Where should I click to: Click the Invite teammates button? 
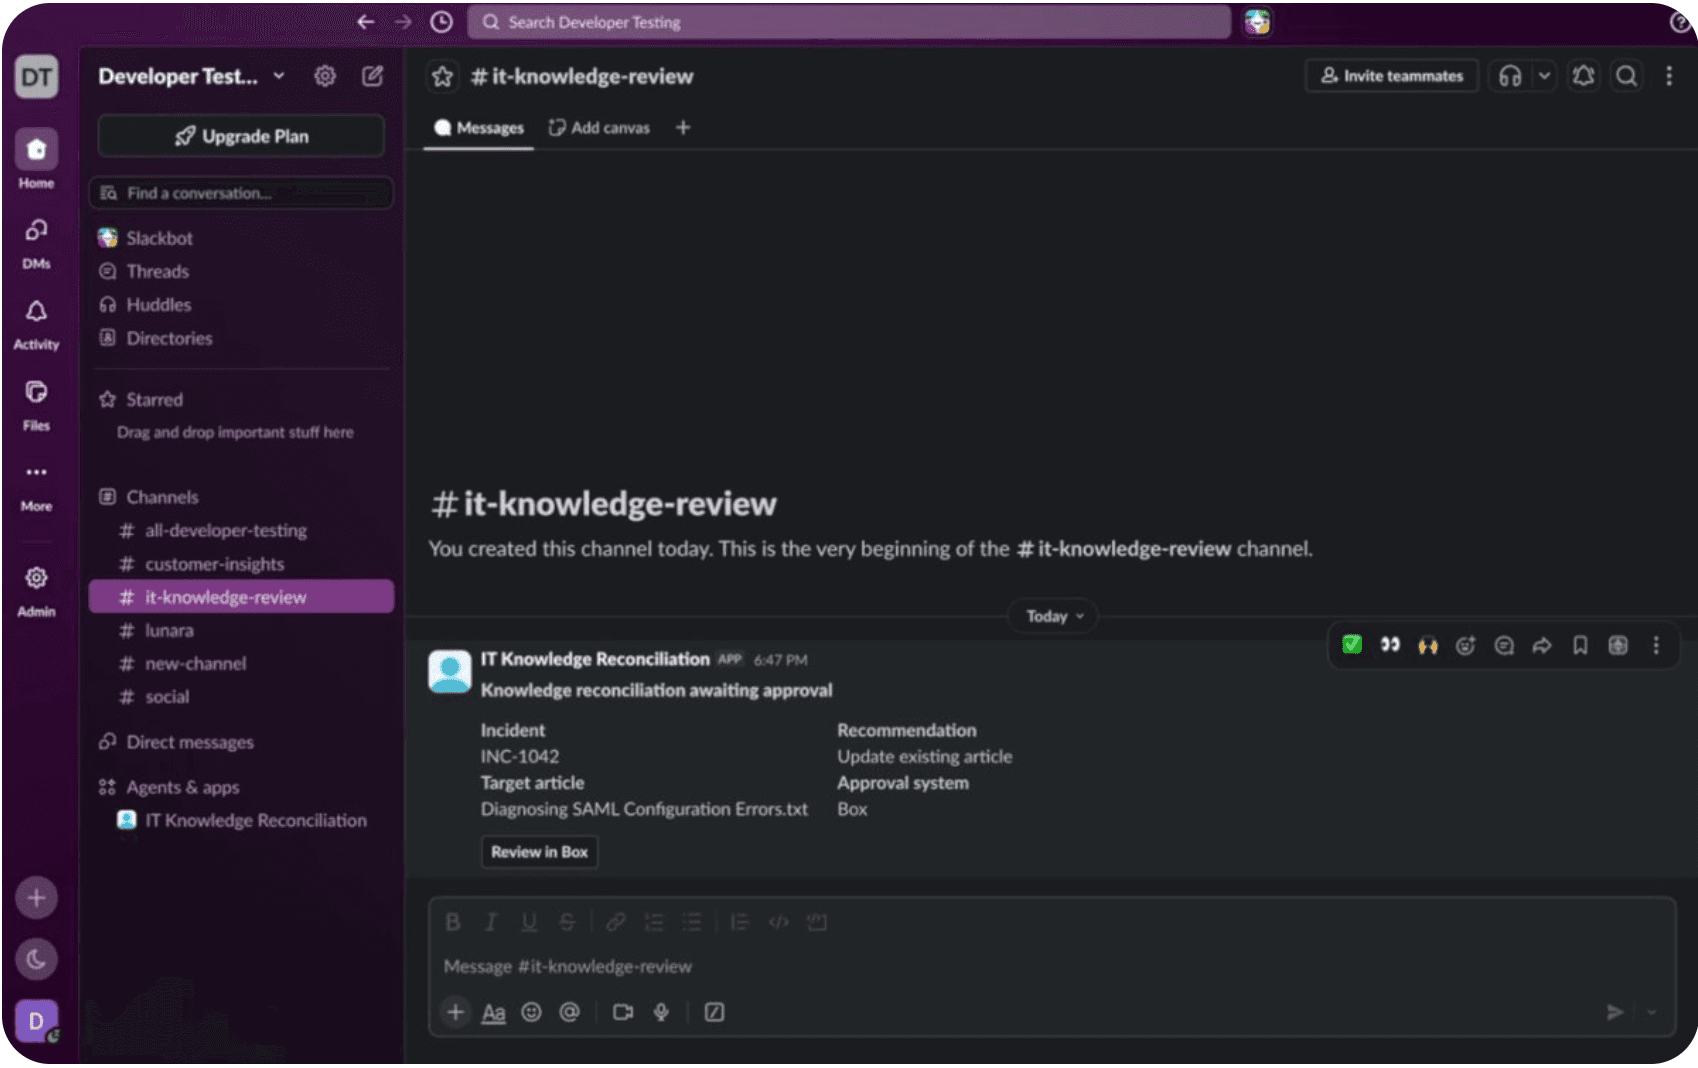coord(1392,76)
